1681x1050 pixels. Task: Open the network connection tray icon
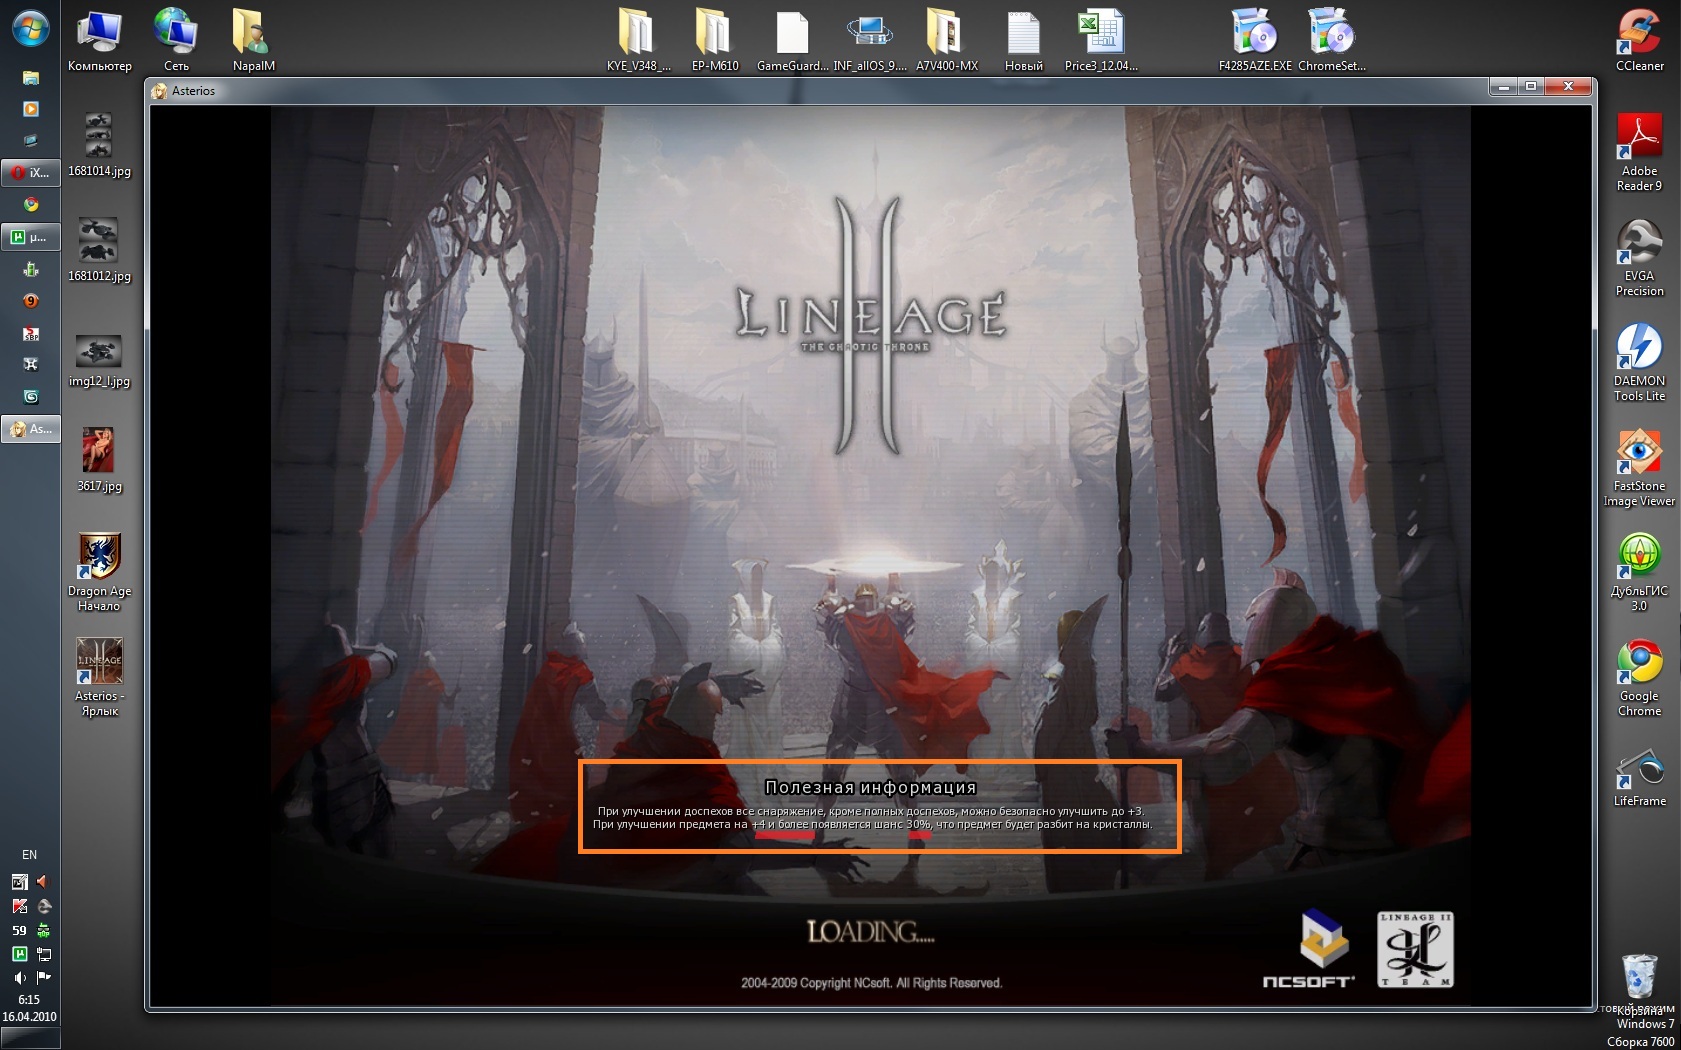(44, 954)
